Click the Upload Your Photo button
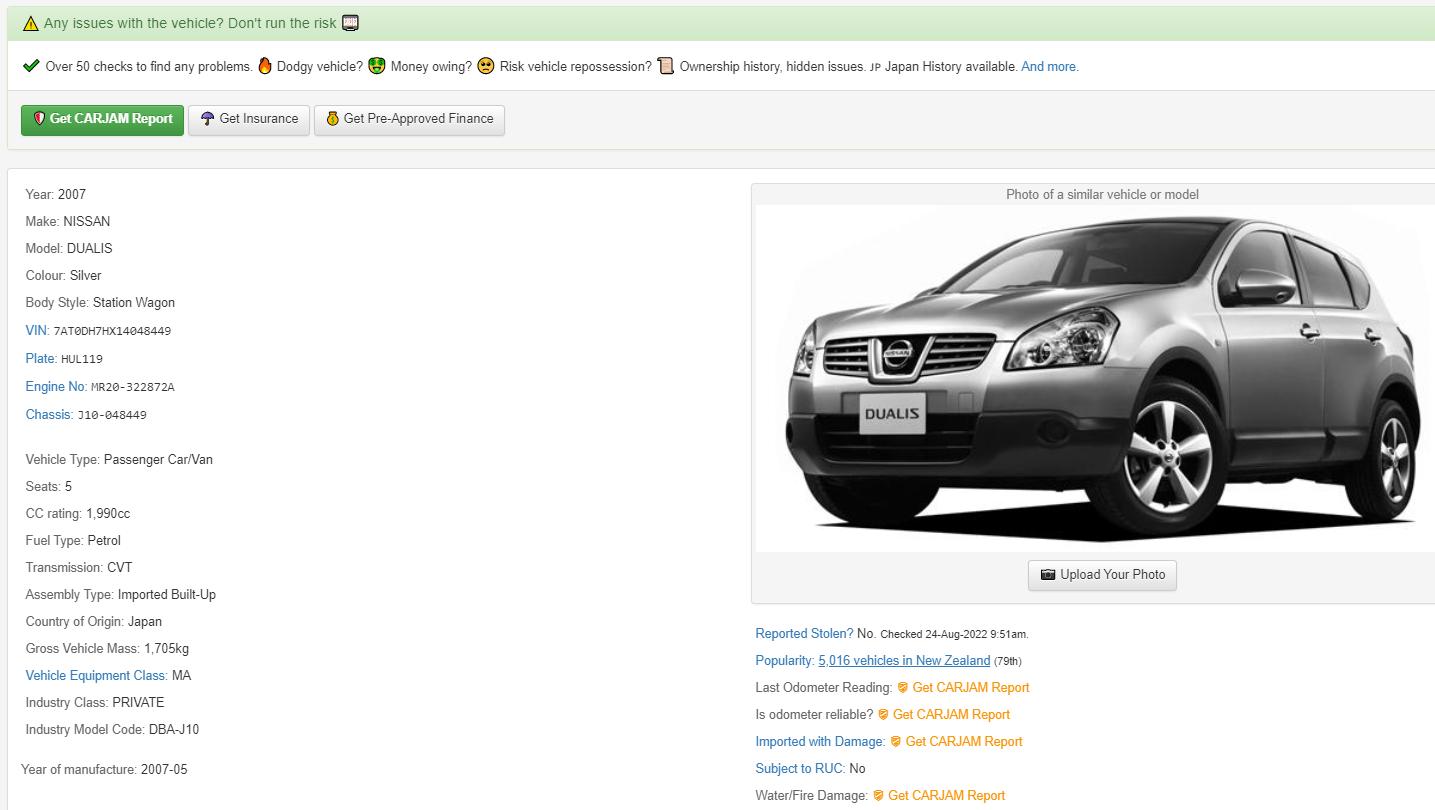Image resolution: width=1435 pixels, height=810 pixels. [x=1102, y=575]
